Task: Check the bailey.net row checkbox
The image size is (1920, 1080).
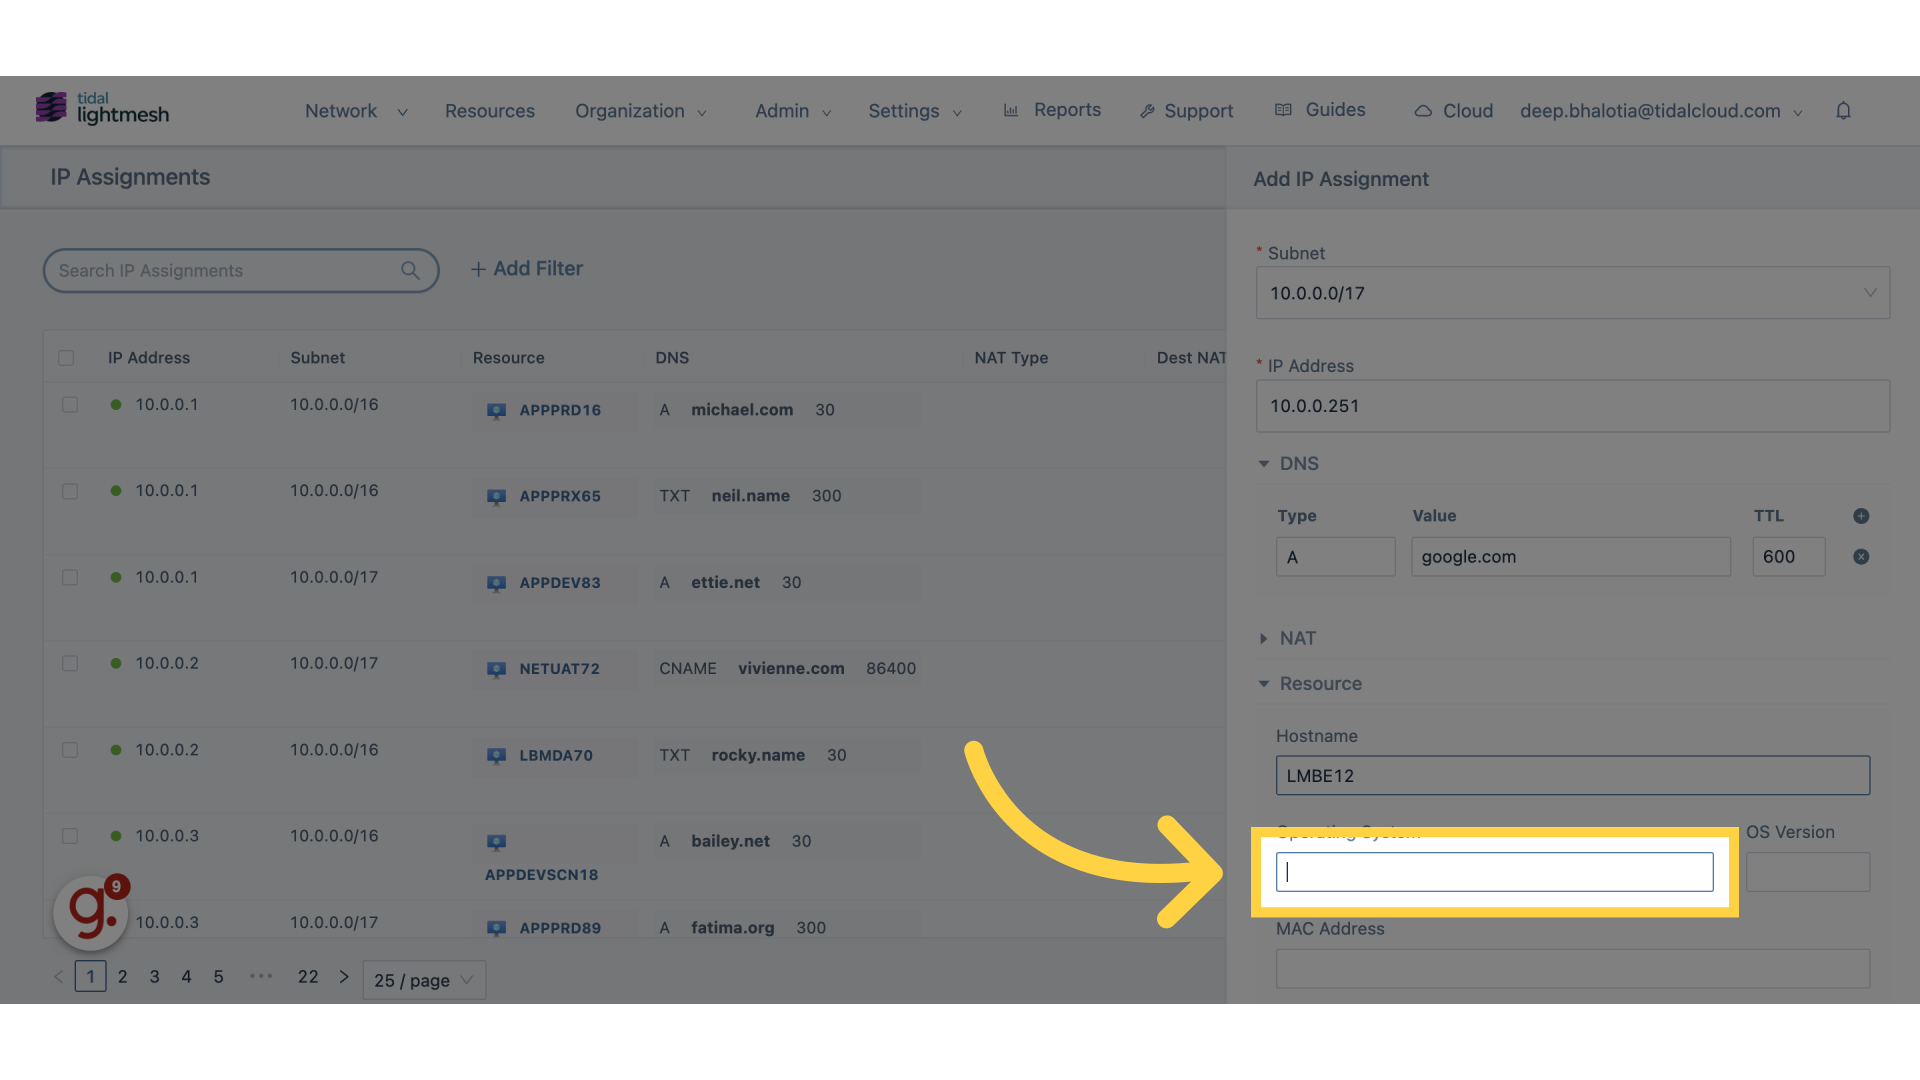Action: [70, 836]
